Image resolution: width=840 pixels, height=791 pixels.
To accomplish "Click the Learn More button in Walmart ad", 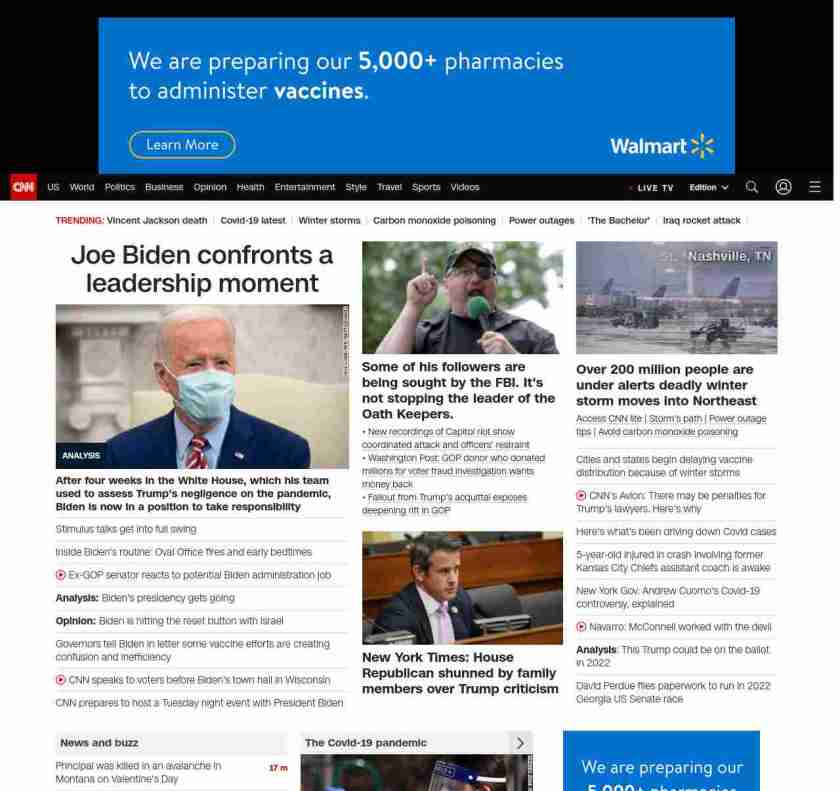I will pos(182,145).
